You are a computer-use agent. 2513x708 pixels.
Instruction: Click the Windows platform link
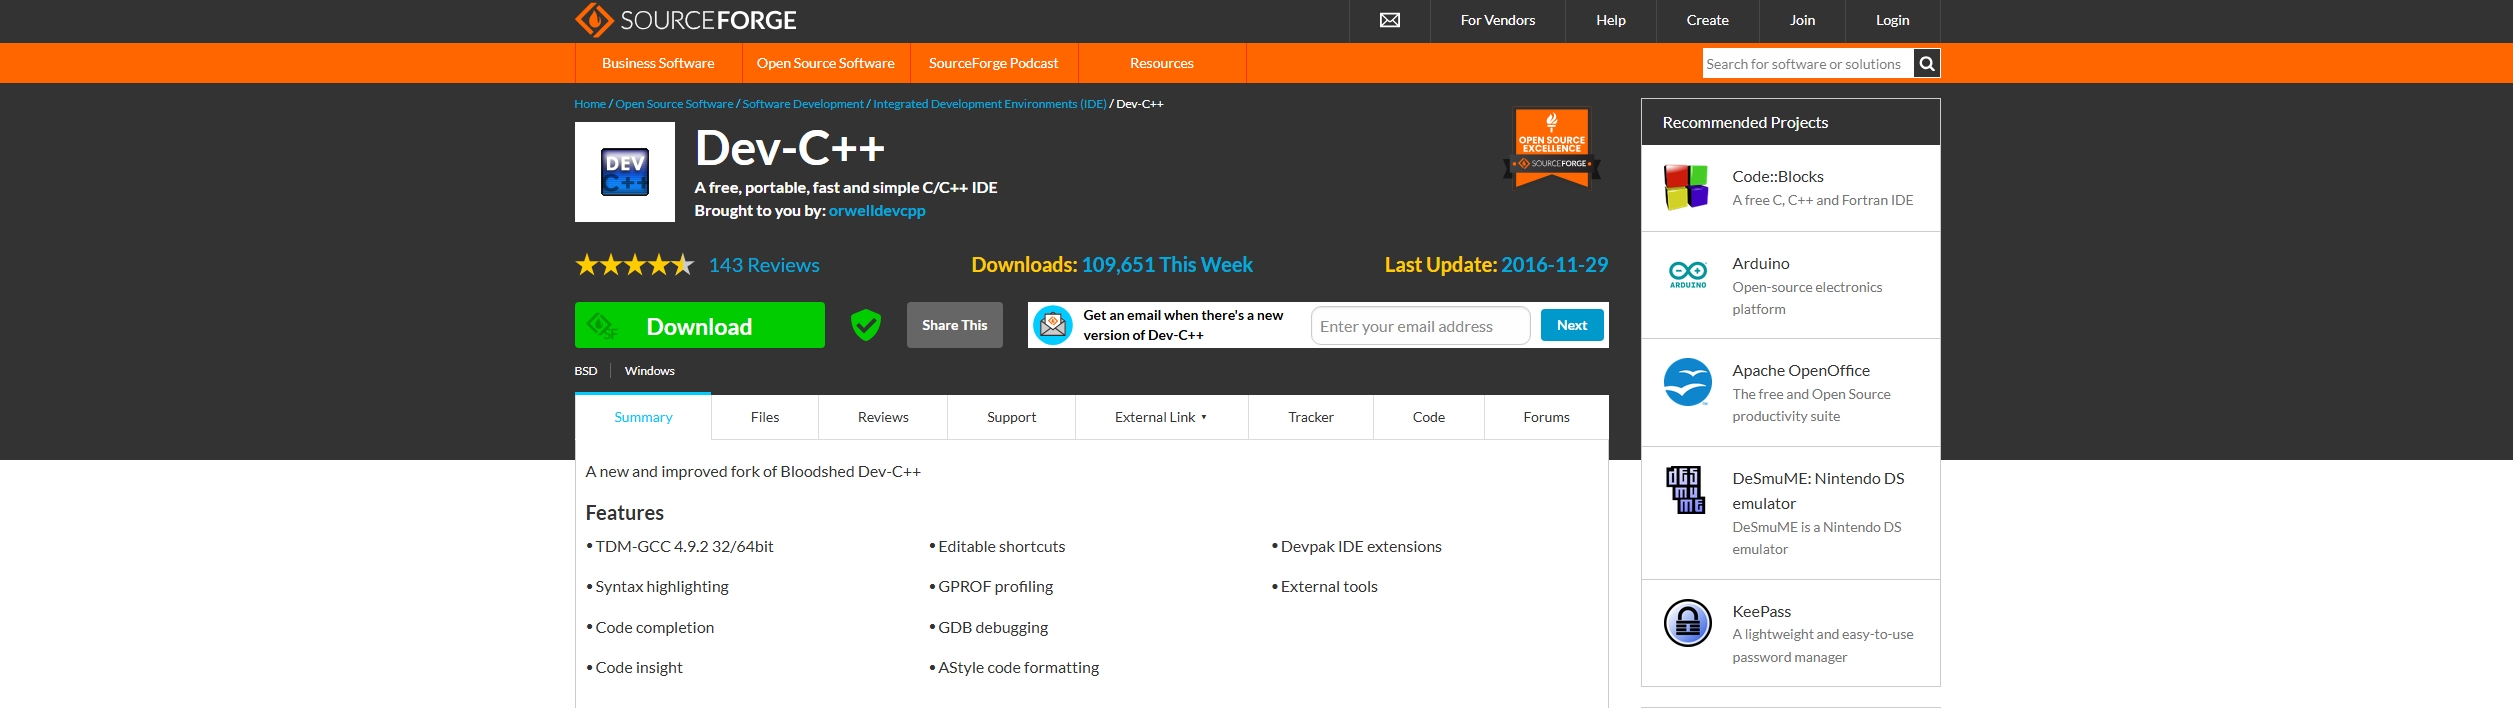pos(650,371)
